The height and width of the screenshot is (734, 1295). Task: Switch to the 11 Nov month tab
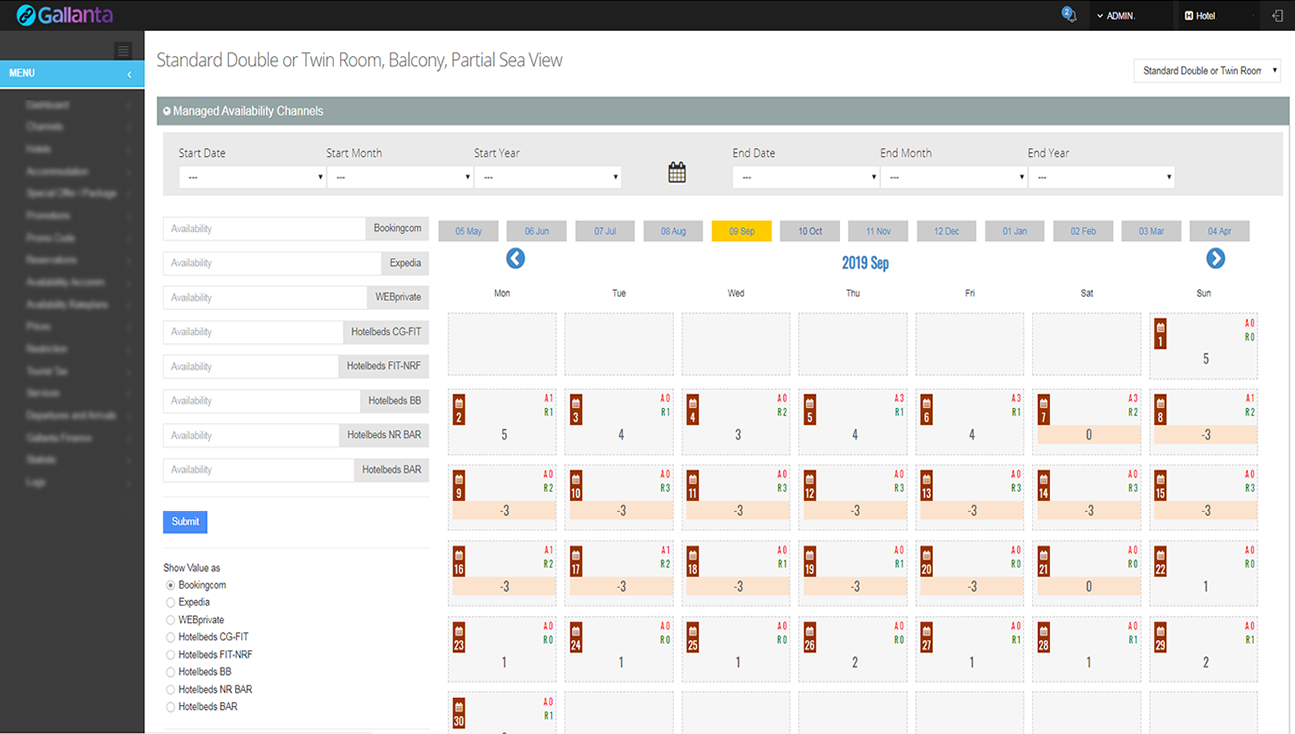878,231
